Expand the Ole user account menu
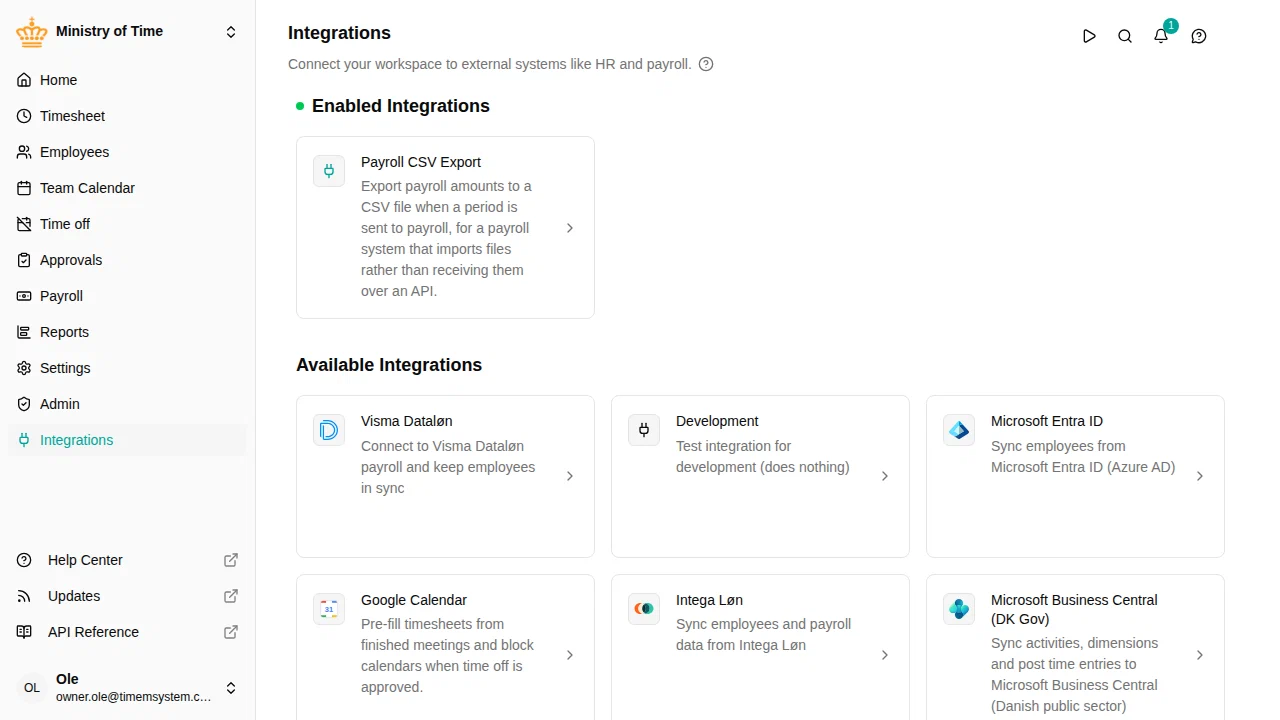This screenshot has width=1280, height=720. tap(231, 688)
